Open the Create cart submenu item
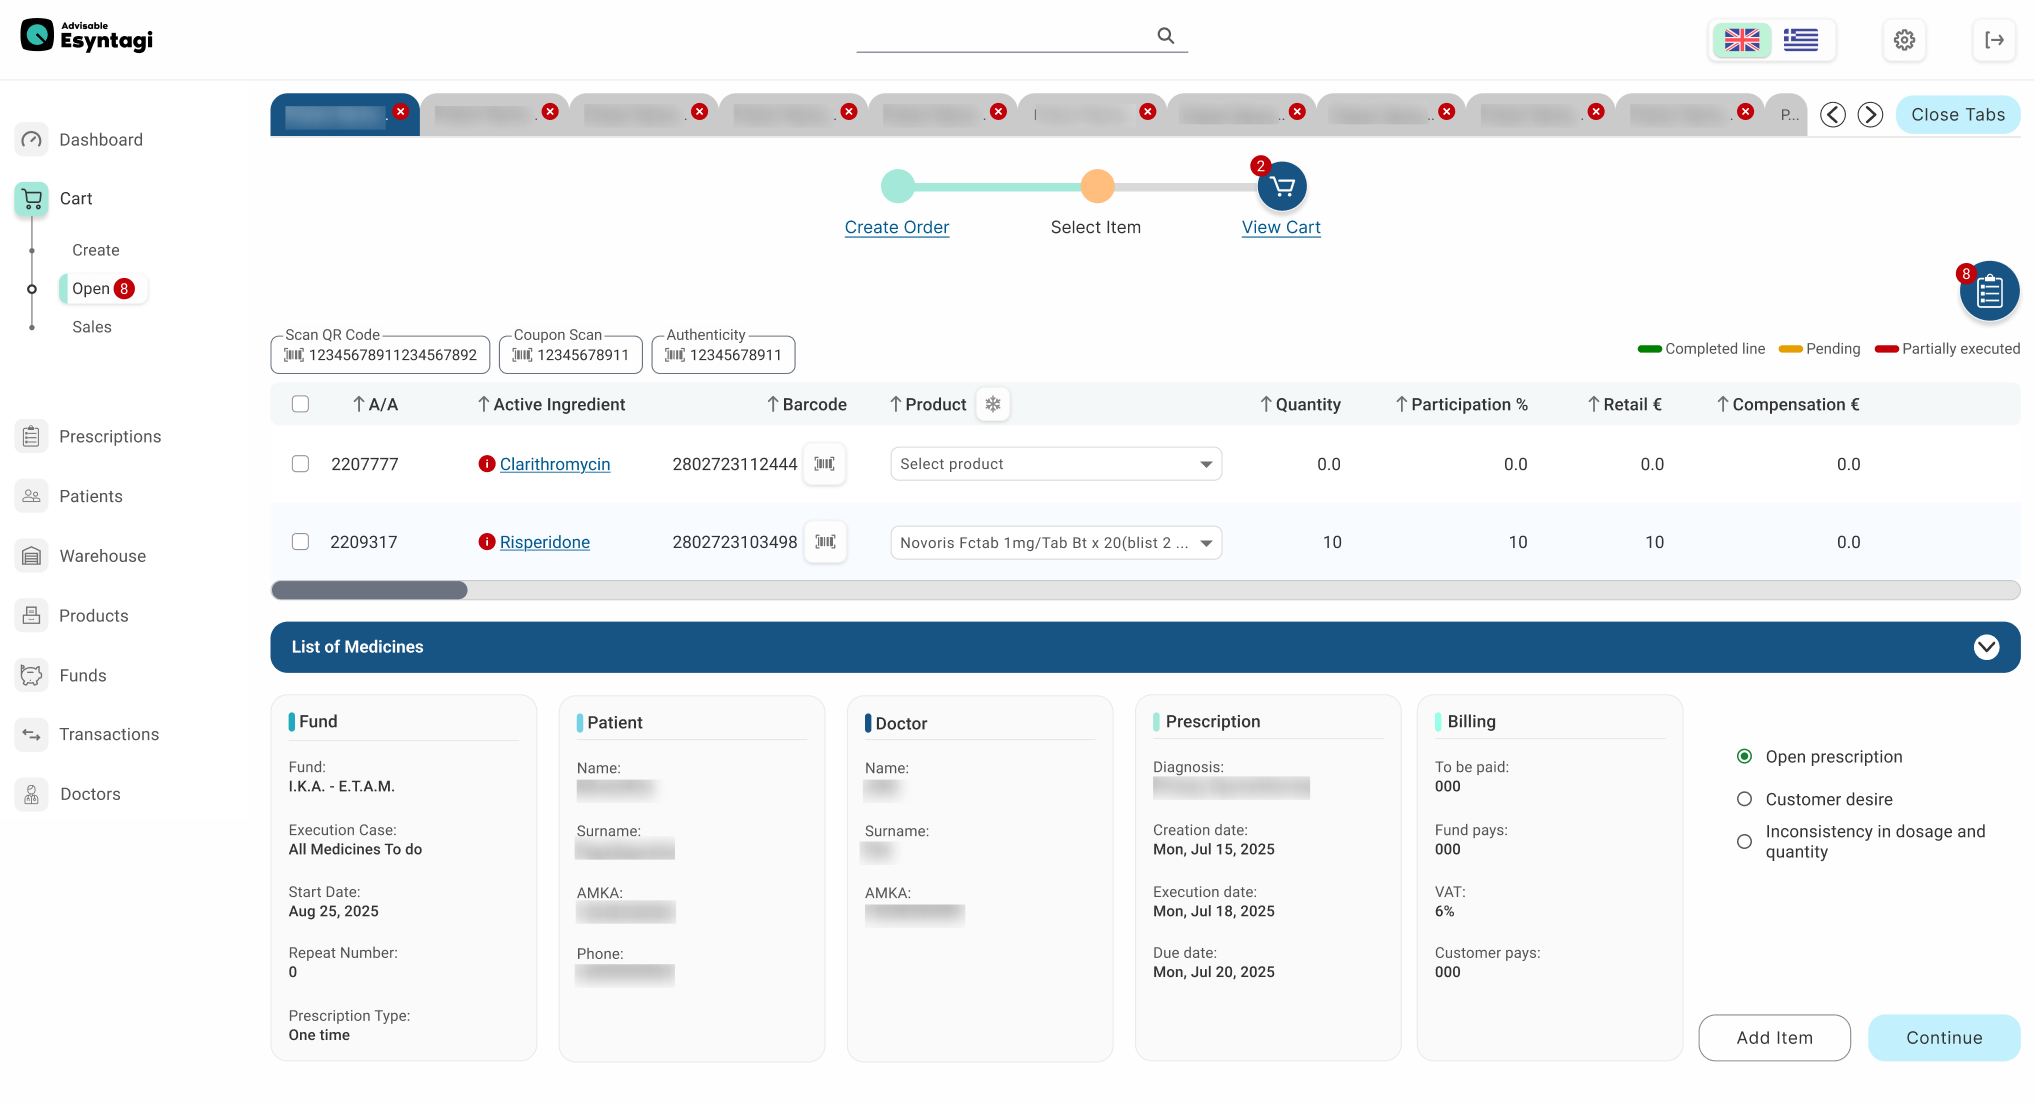 tap(95, 250)
